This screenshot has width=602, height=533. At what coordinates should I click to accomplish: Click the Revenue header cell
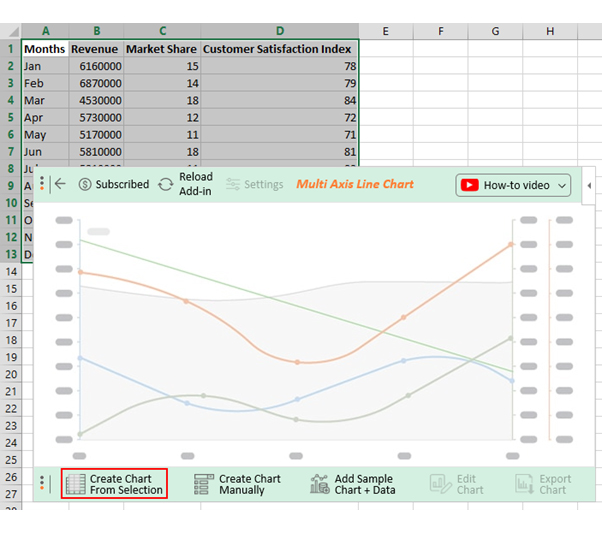96,49
